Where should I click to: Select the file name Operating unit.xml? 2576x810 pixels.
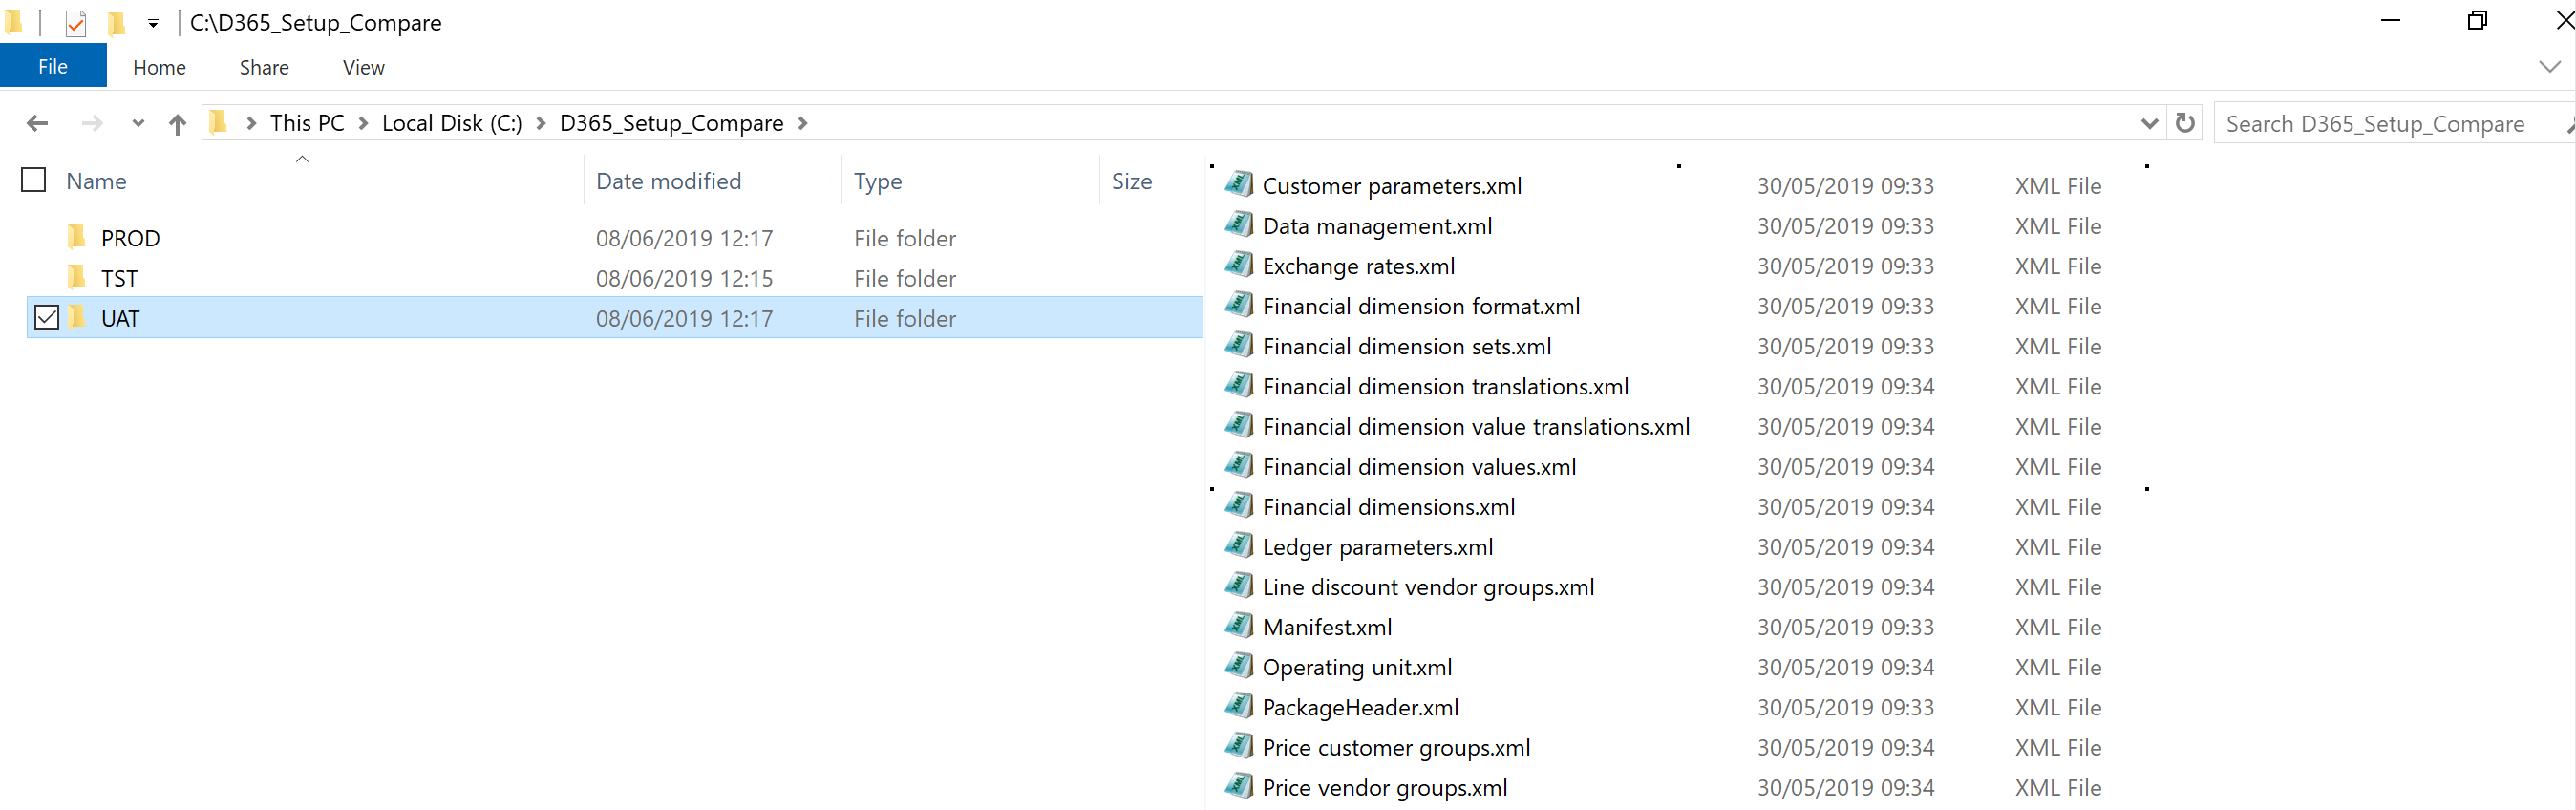click(1357, 667)
